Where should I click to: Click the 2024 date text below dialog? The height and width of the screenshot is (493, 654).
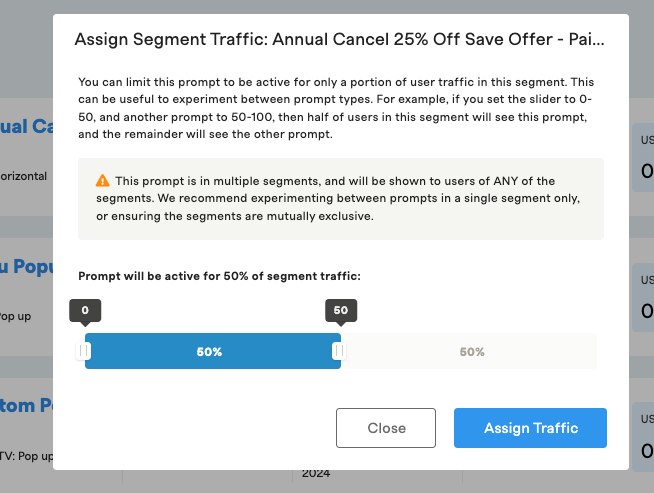coord(316,473)
